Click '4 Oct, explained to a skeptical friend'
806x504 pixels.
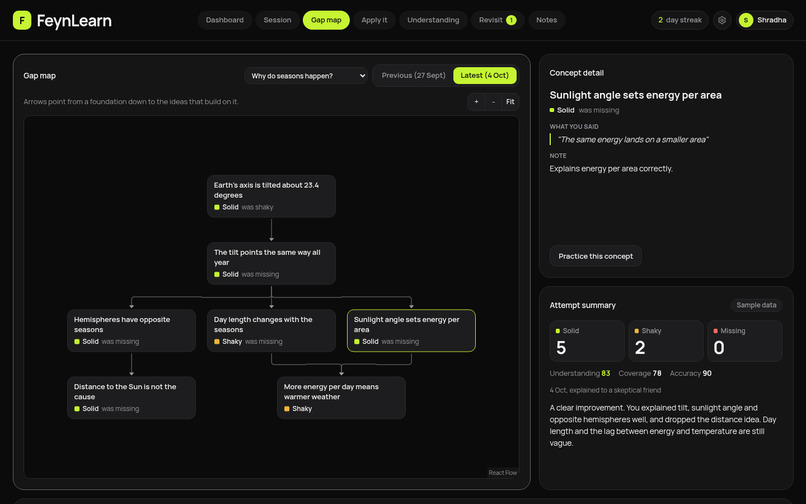pyautogui.click(x=605, y=390)
